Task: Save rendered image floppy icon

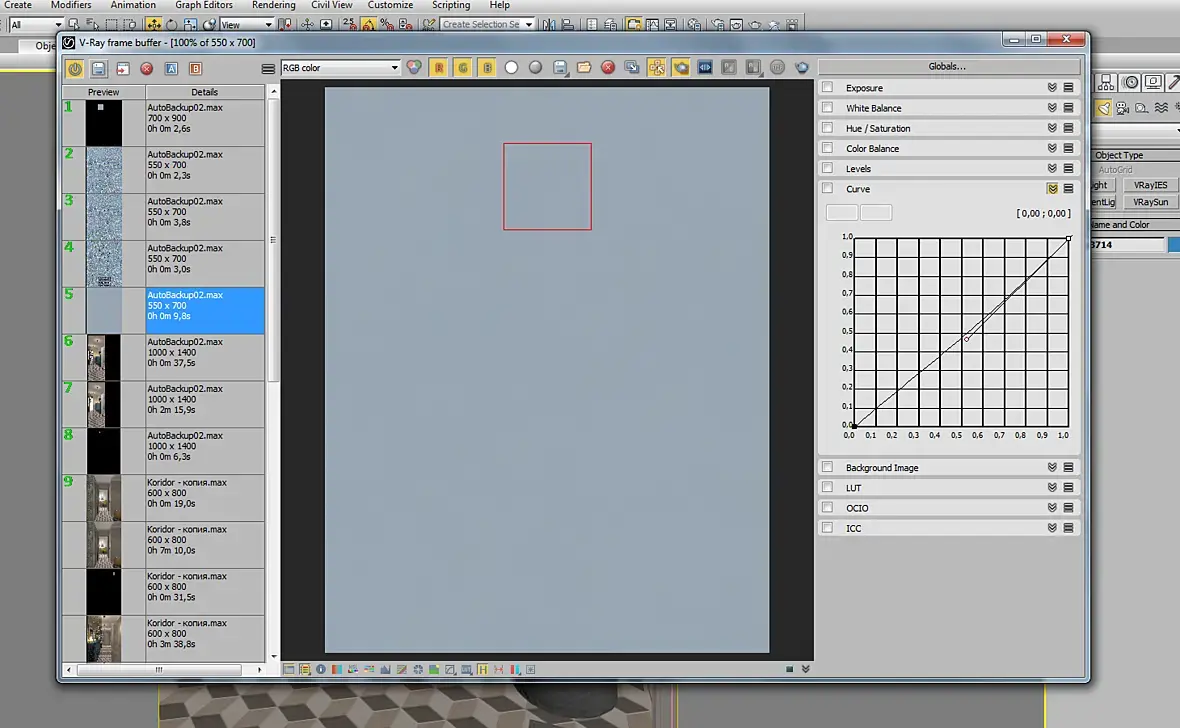Action: 560,68
